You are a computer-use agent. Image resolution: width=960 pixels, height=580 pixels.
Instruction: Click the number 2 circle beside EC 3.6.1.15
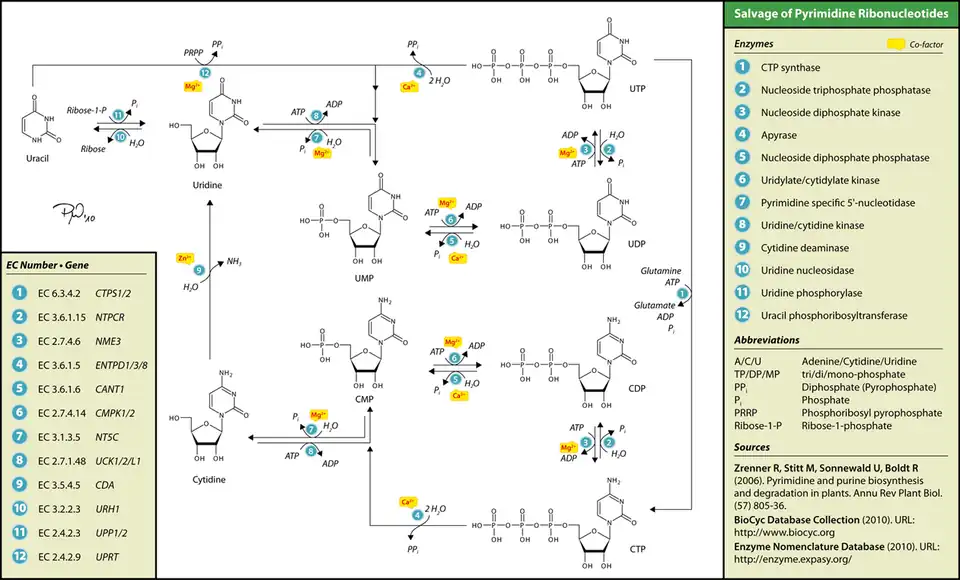[x=20, y=316]
